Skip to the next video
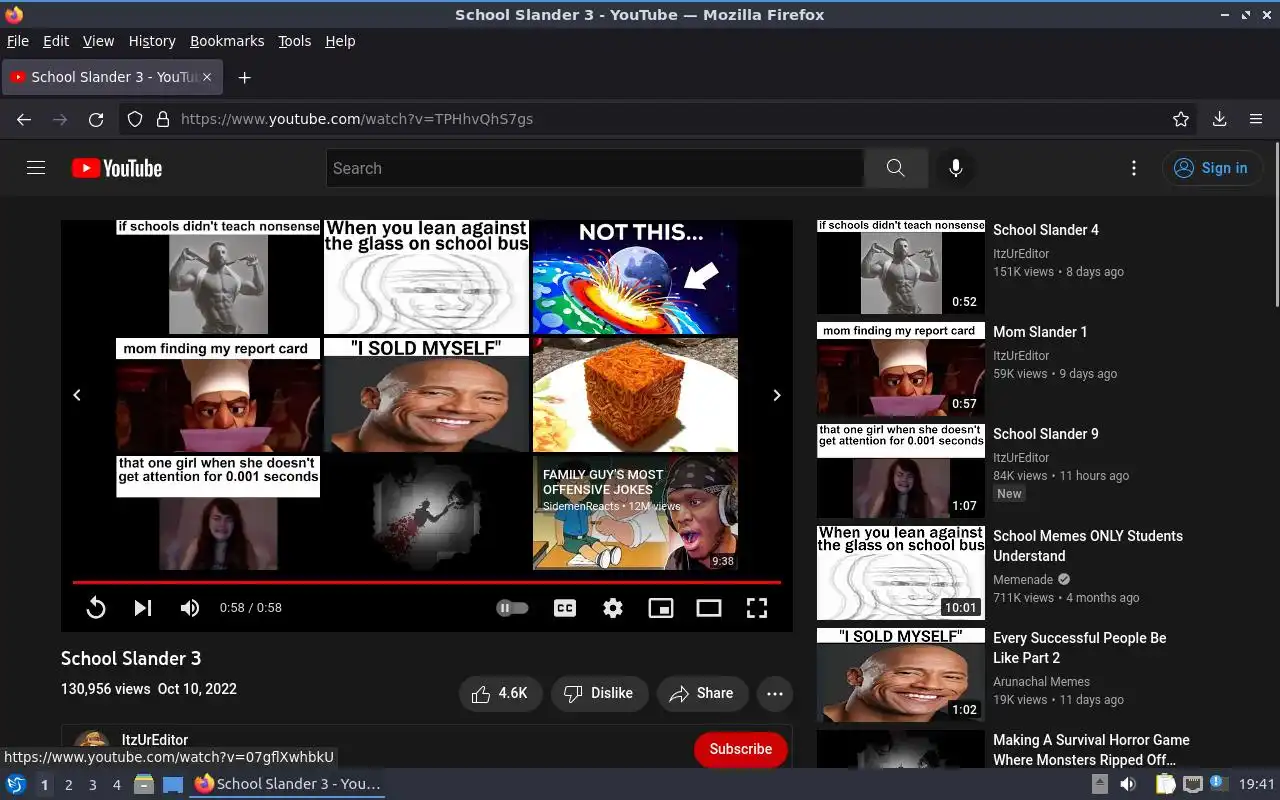The image size is (1280, 800). click(x=143, y=607)
